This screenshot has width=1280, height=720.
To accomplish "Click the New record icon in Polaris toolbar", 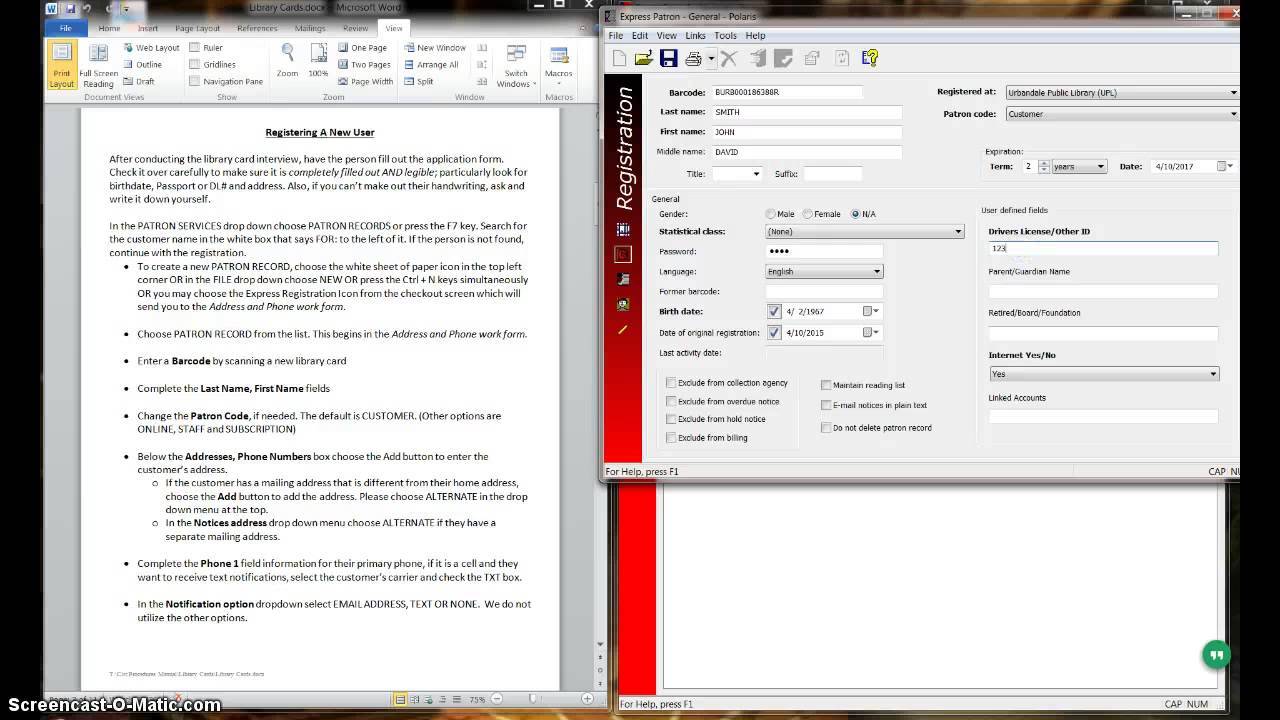I will pos(619,59).
